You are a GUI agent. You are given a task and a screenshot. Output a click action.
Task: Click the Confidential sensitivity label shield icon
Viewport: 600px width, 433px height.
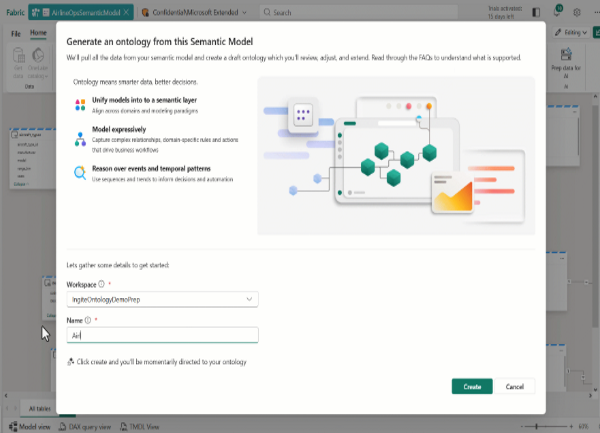[145, 13]
